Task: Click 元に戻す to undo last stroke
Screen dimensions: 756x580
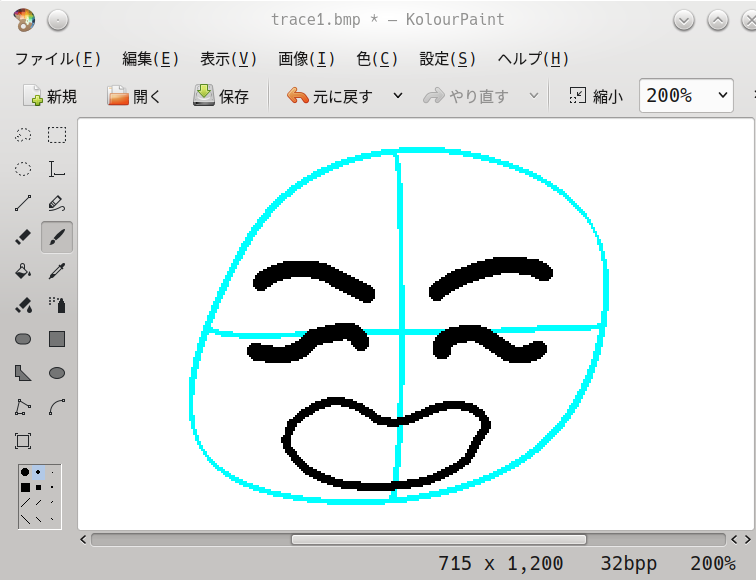Action: [x=330, y=95]
